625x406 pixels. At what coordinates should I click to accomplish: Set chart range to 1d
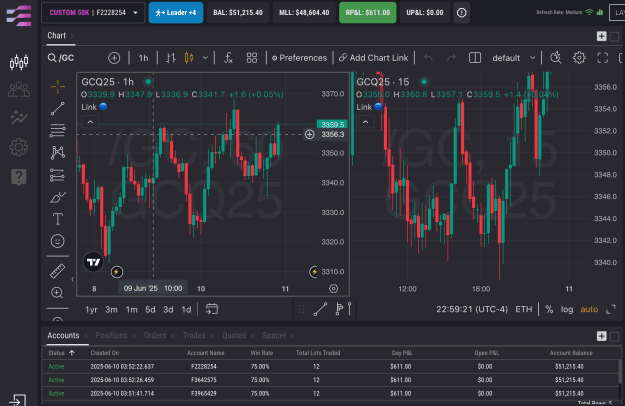click(186, 310)
